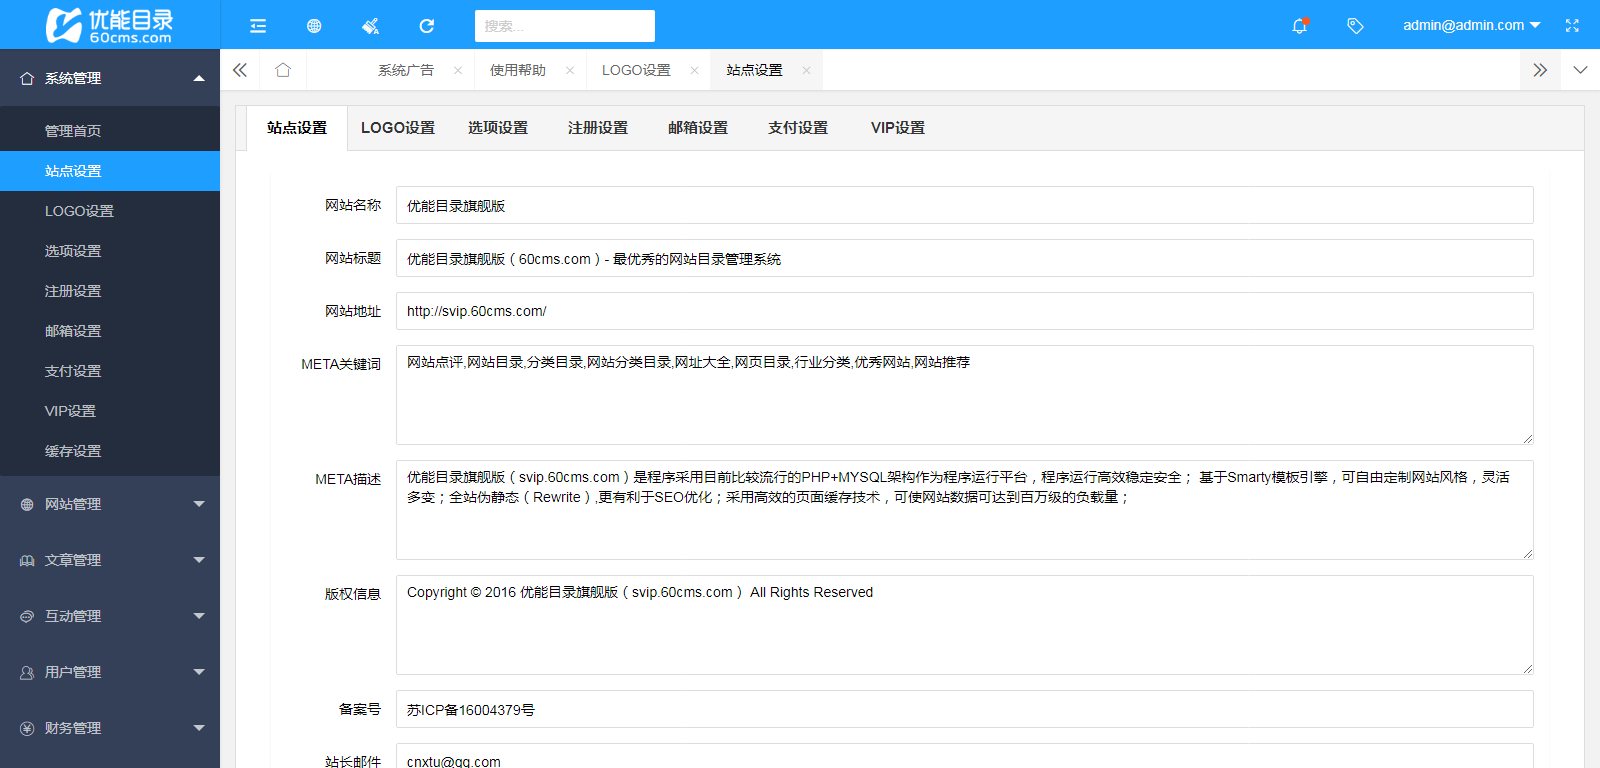1600x768 pixels.
Task: Expand the 互动管理 sidebar section
Action: pyautogui.click(x=110, y=616)
